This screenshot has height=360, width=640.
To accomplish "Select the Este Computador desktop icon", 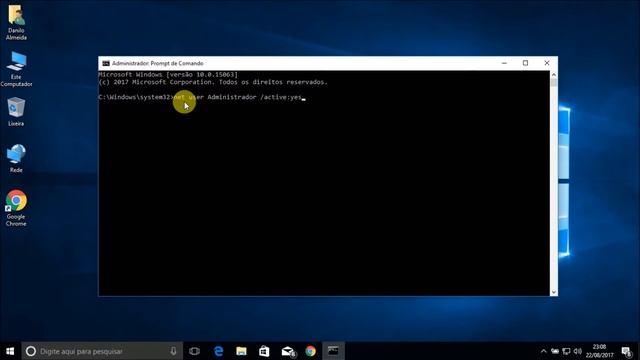I will (16, 69).
